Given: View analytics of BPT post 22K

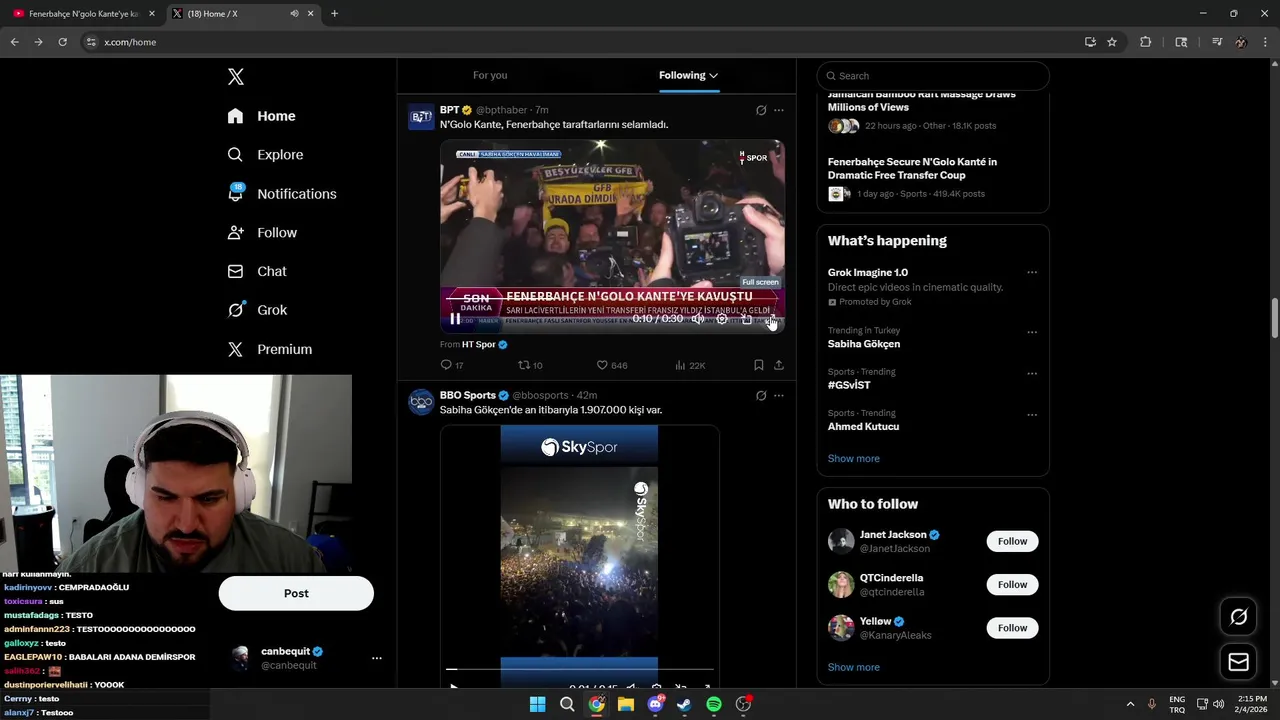Looking at the screenshot, I should [x=690, y=365].
